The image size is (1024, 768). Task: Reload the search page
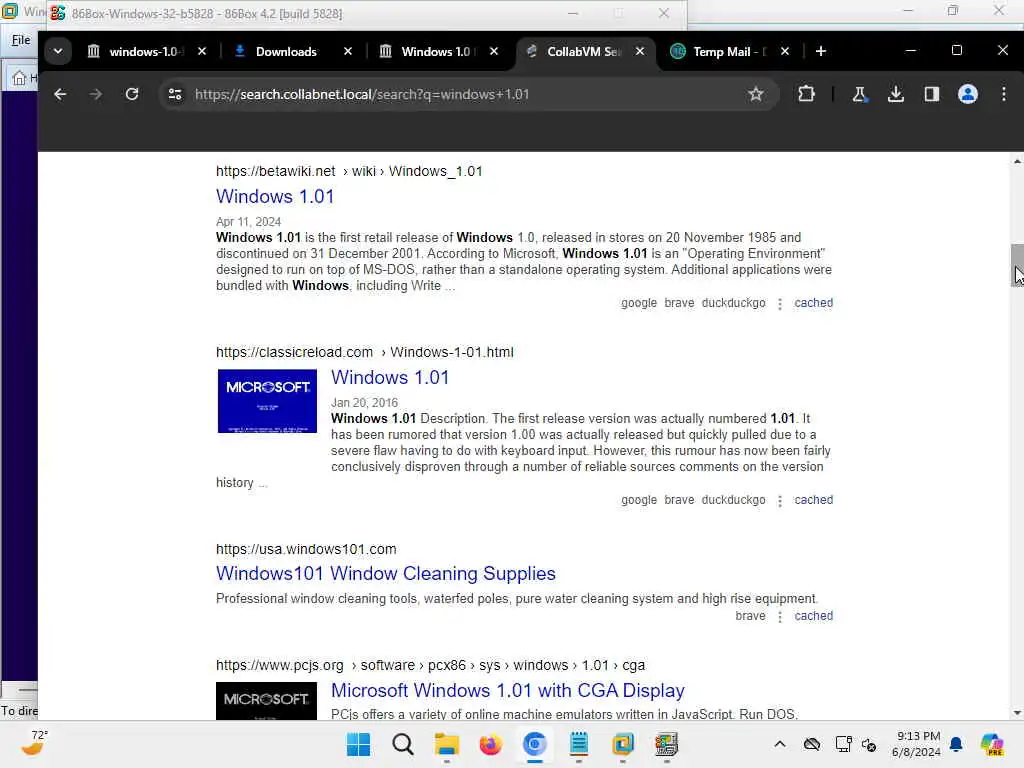[x=132, y=94]
